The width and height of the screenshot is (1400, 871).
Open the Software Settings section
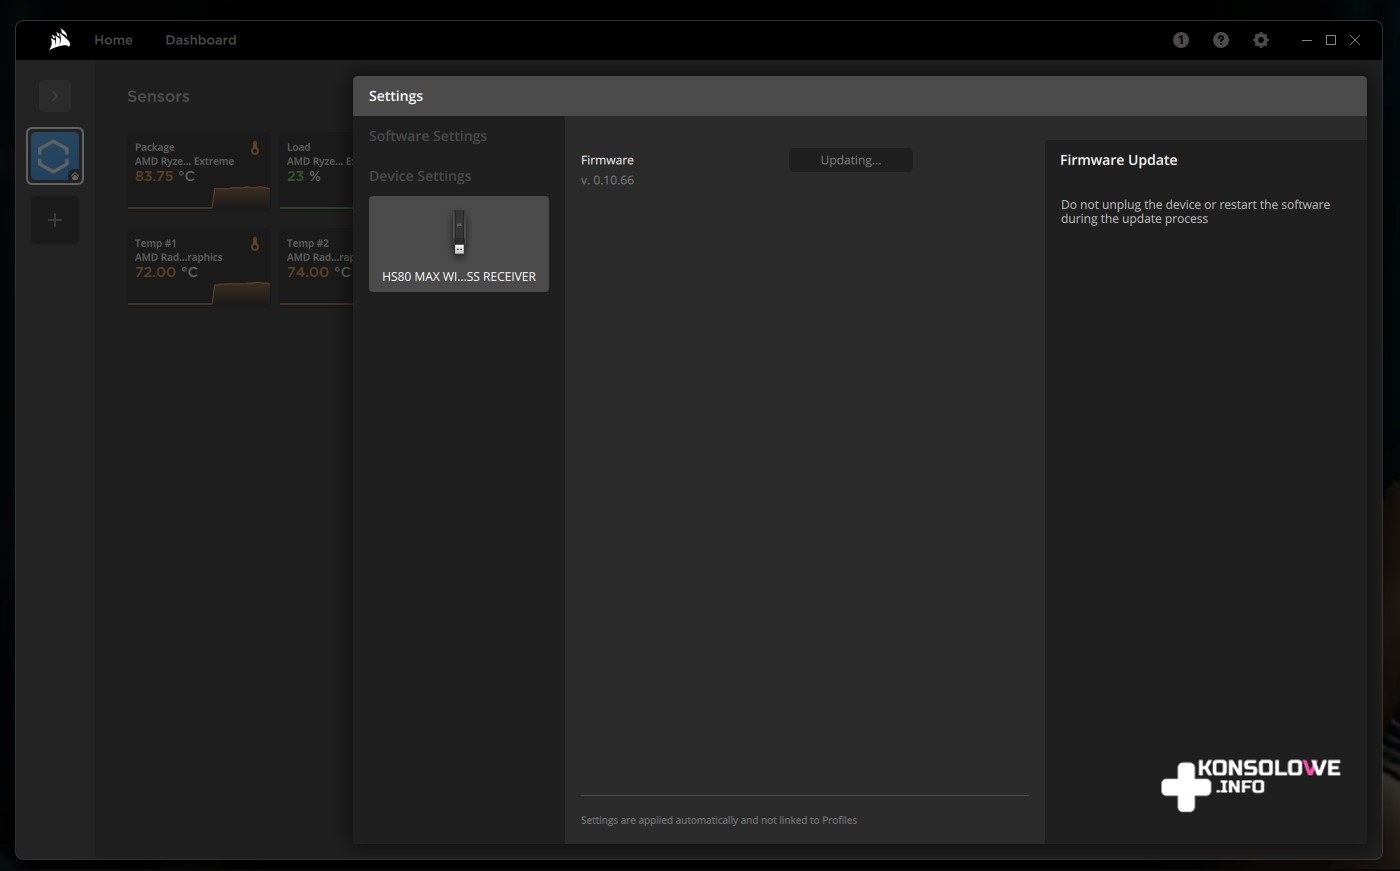tap(428, 136)
